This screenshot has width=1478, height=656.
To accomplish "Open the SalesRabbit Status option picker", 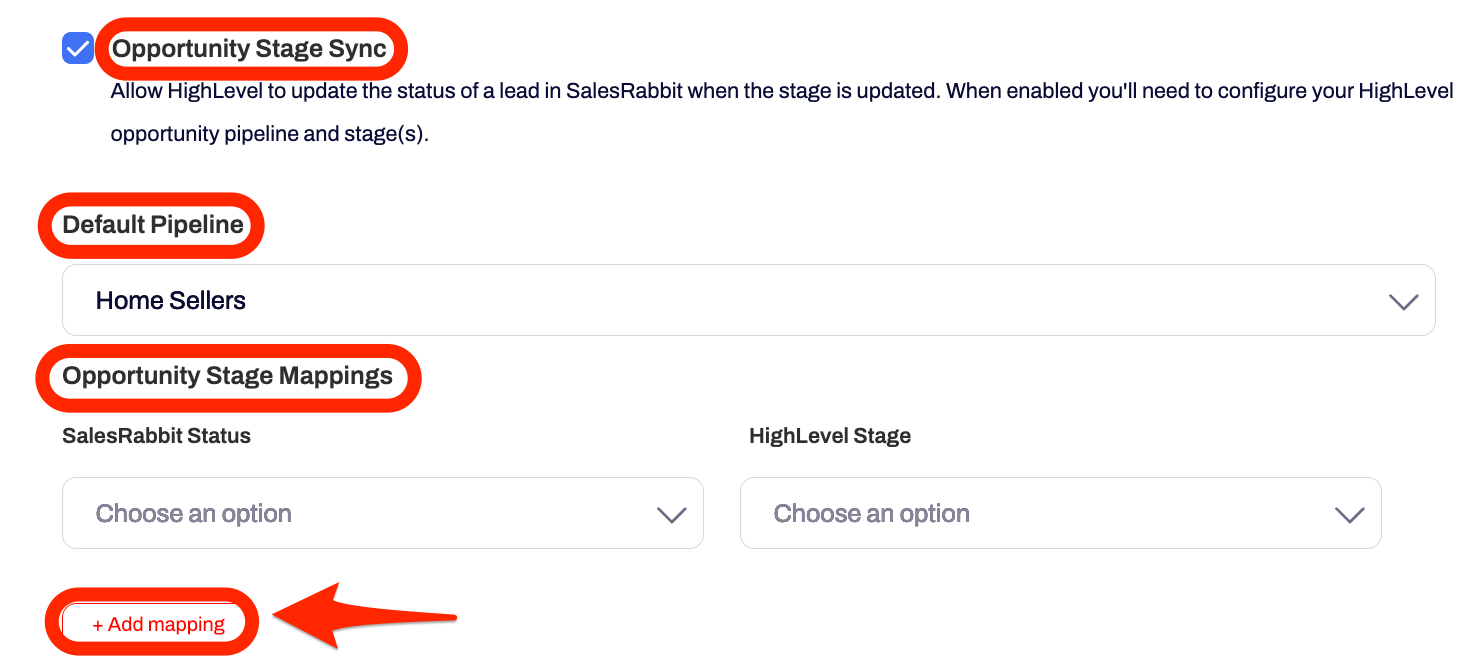I will click(383, 513).
